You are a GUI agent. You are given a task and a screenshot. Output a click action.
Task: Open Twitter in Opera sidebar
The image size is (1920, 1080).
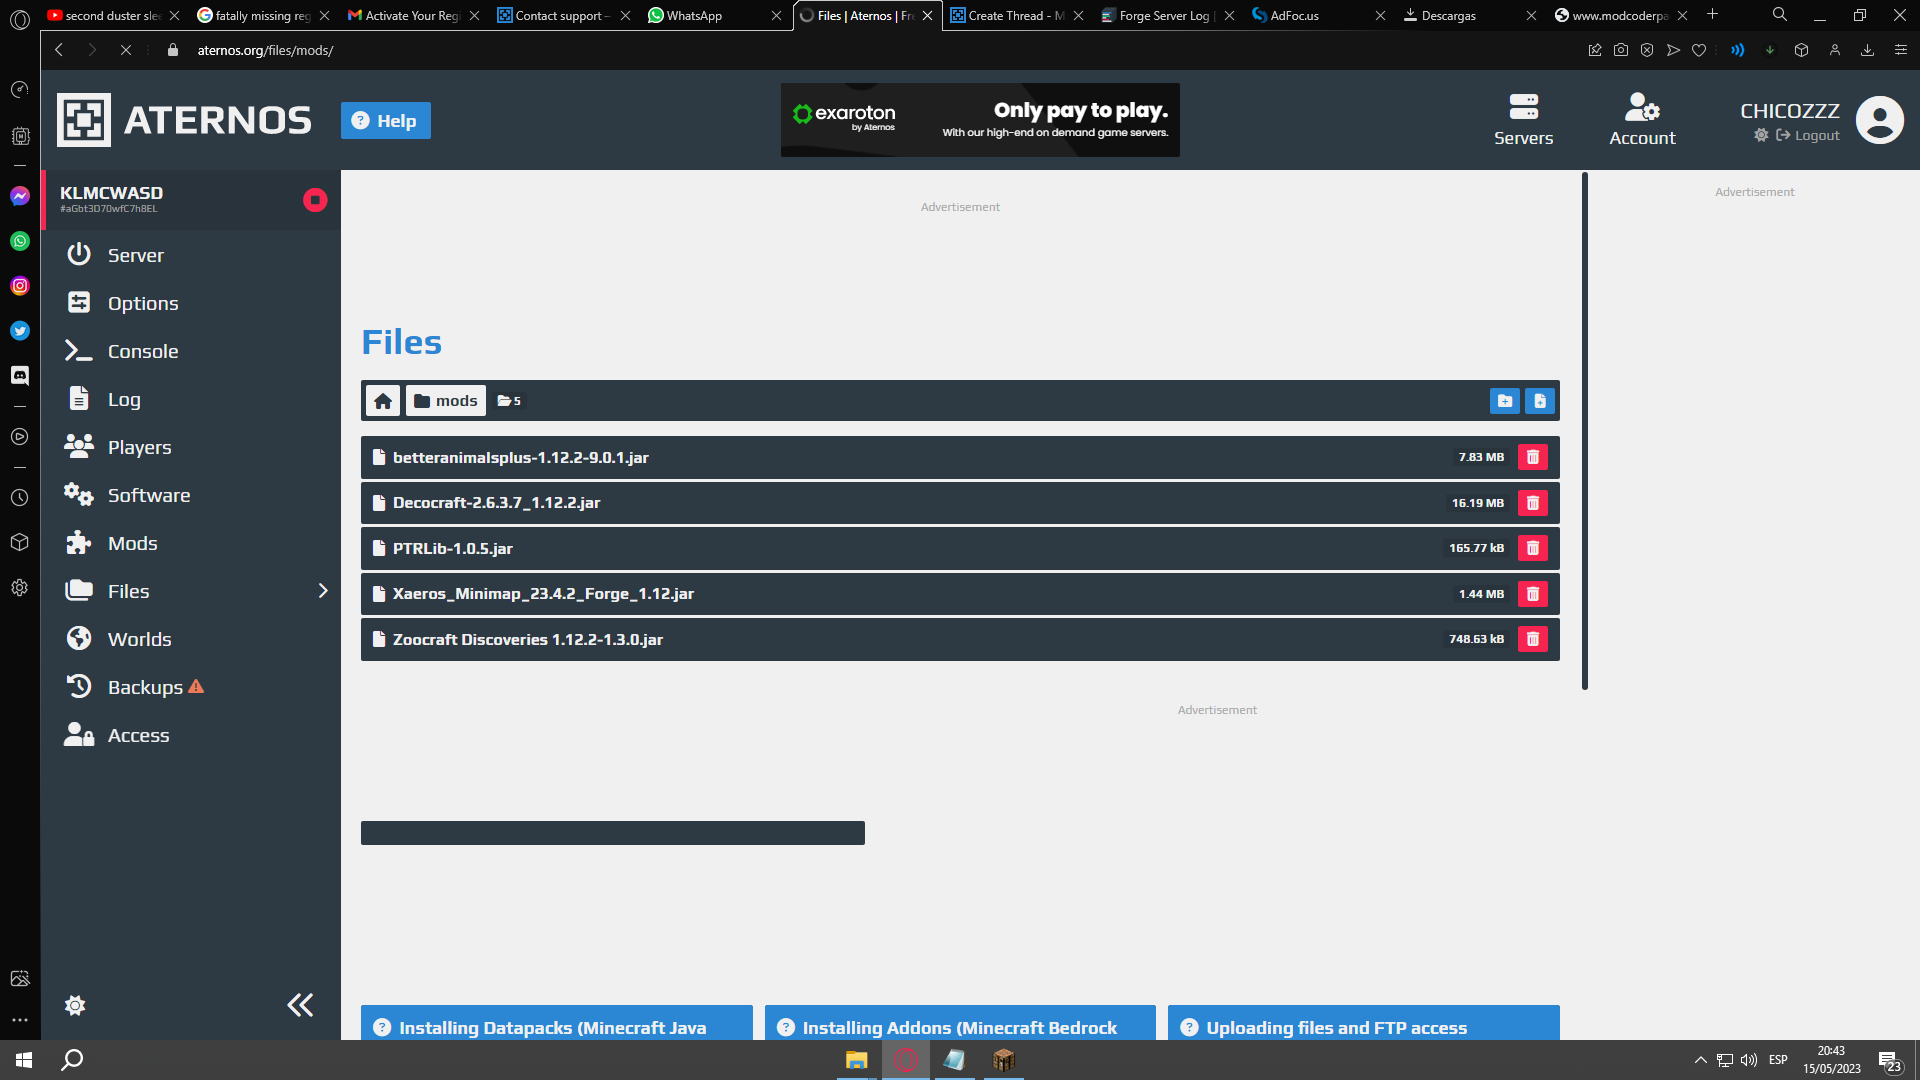20,331
